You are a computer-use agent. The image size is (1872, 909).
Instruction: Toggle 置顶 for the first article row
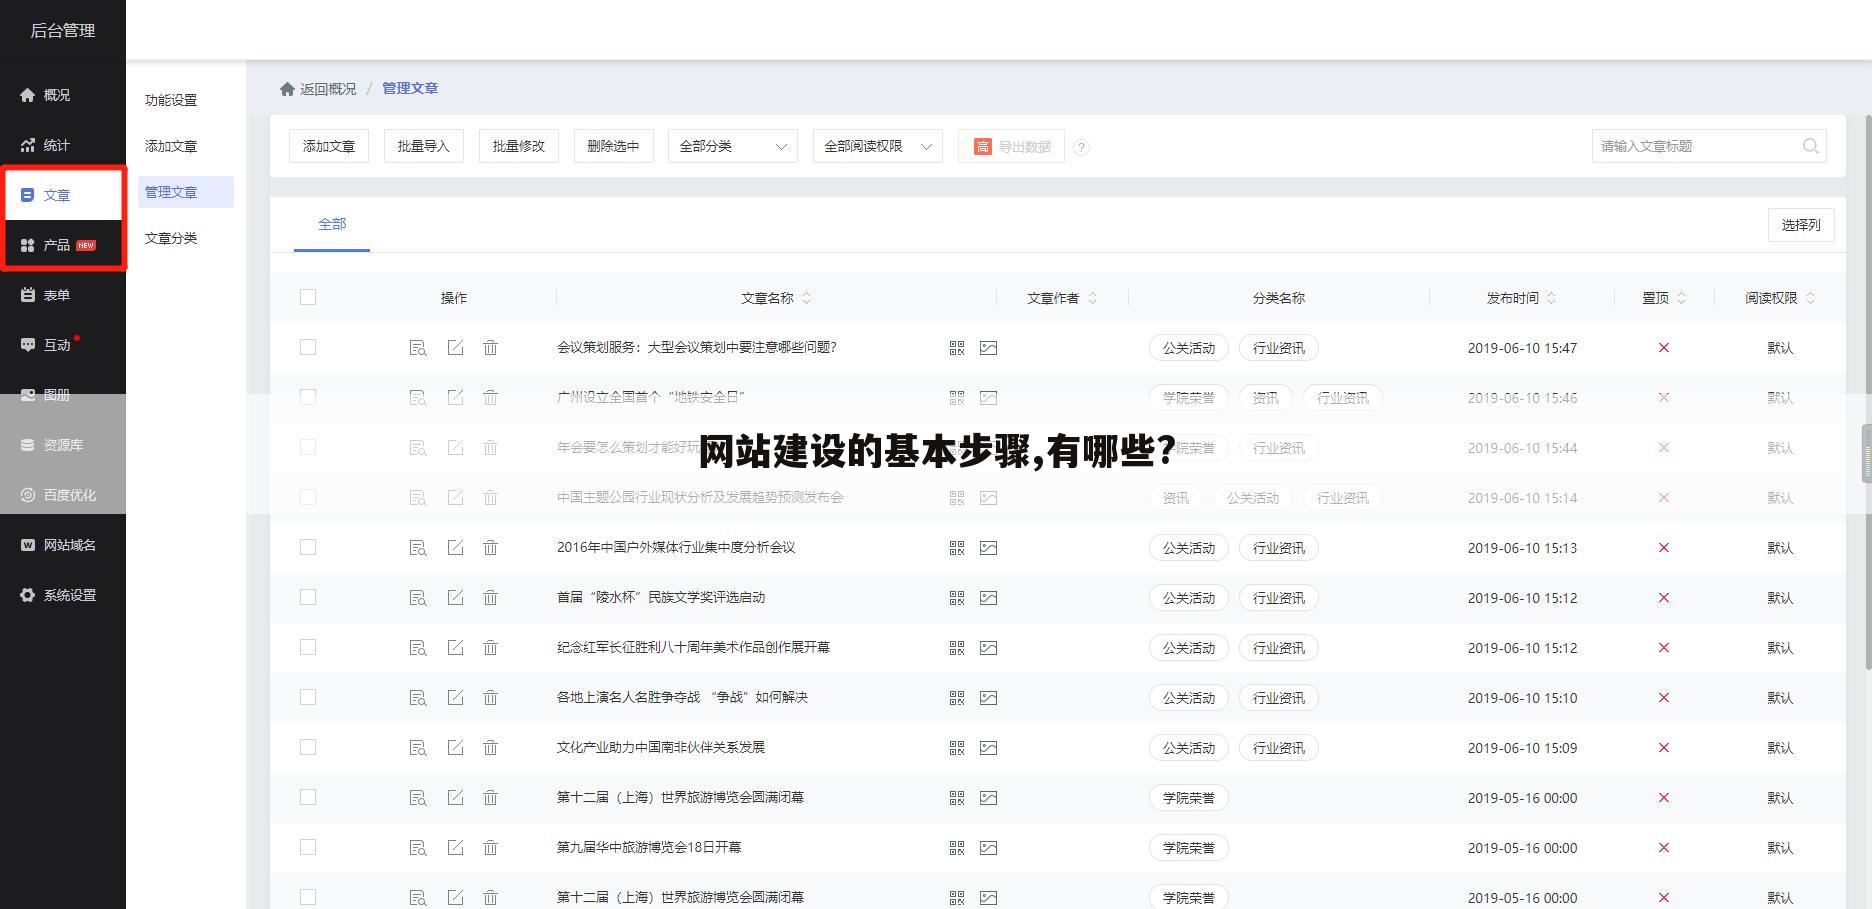coord(1663,347)
